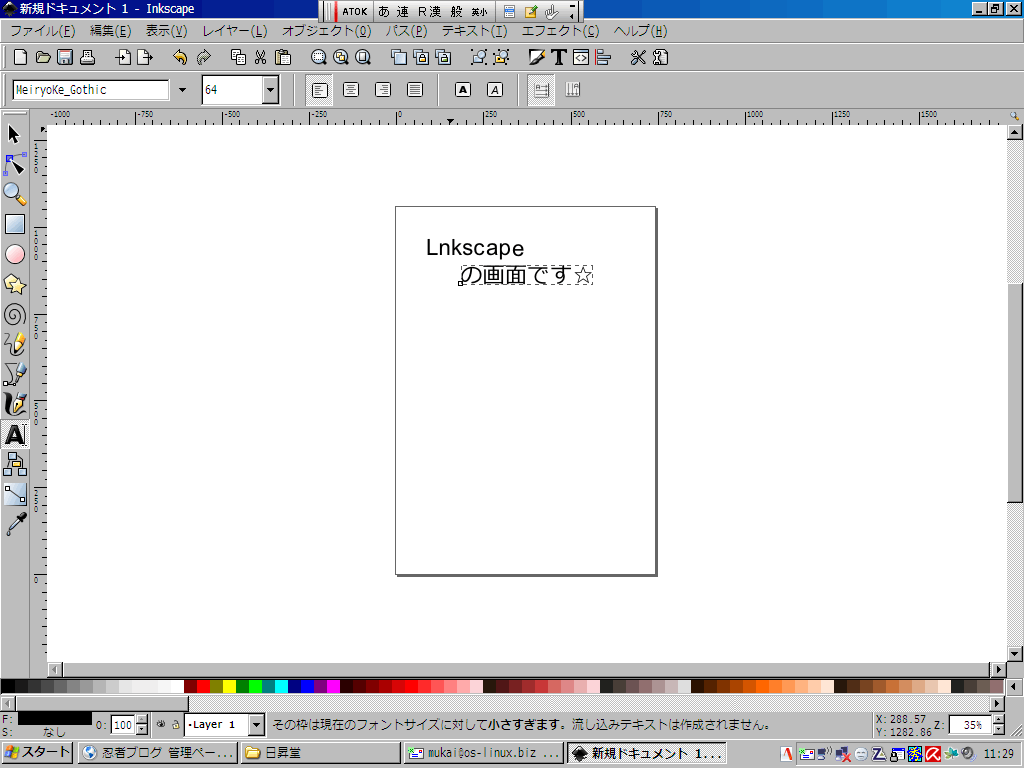The height and width of the screenshot is (768, 1024).
Task: Toggle layer visibility eye icon
Action: [x=161, y=724]
